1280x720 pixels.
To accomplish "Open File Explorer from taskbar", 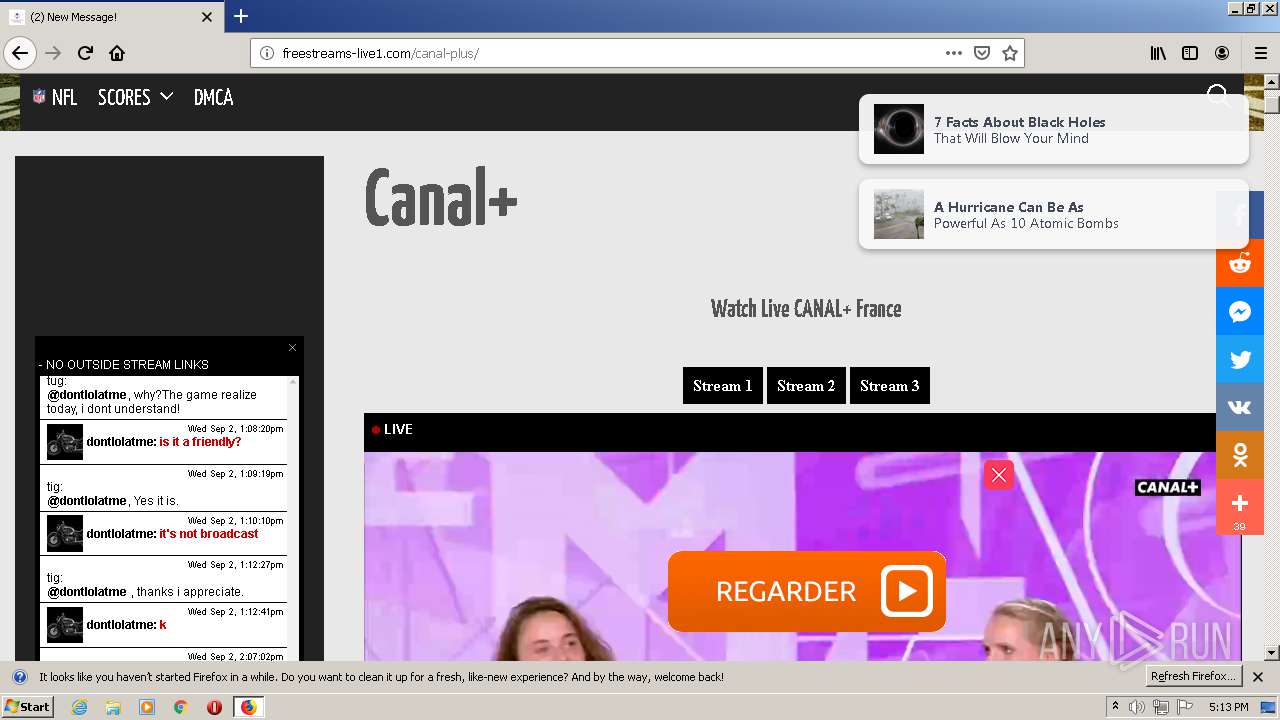I will point(113,707).
